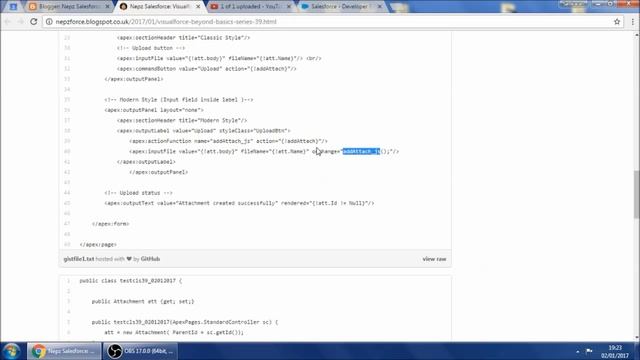640x360 pixels.
Task: Click the apex:outputText Attachment created line
Action: [x=239, y=203]
